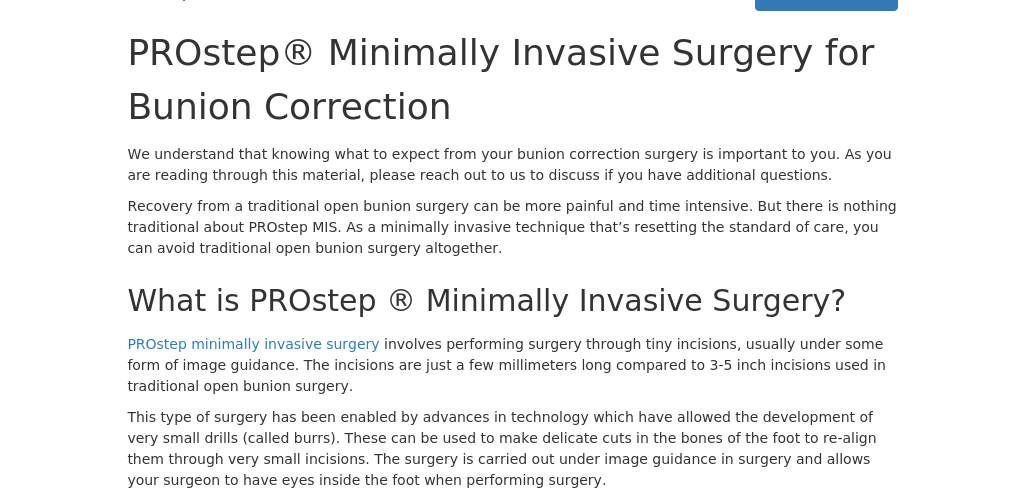1025x500 pixels.
Task: Click the words 'Bunion Correction' in the title
Action: [x=289, y=108]
